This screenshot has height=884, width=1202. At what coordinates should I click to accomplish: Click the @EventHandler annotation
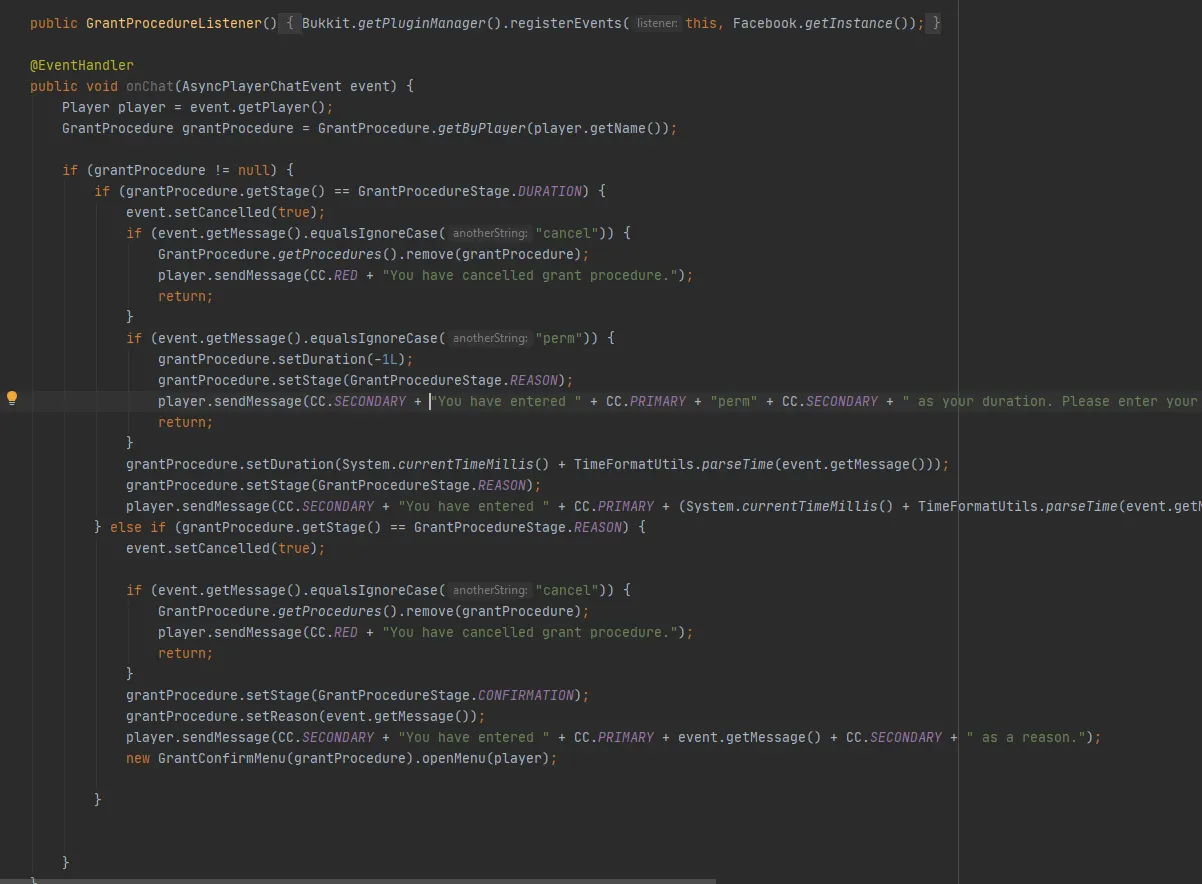[81, 65]
